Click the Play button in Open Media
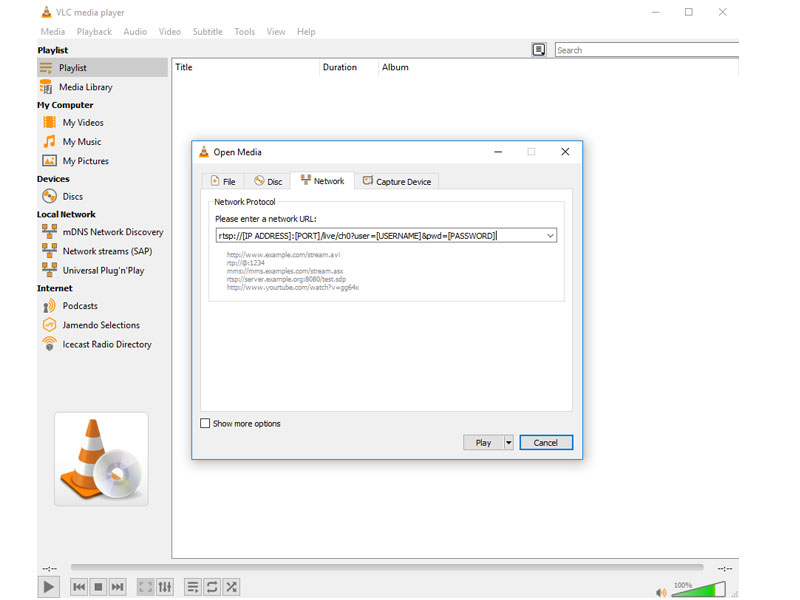The width and height of the screenshot is (800, 600). click(483, 443)
